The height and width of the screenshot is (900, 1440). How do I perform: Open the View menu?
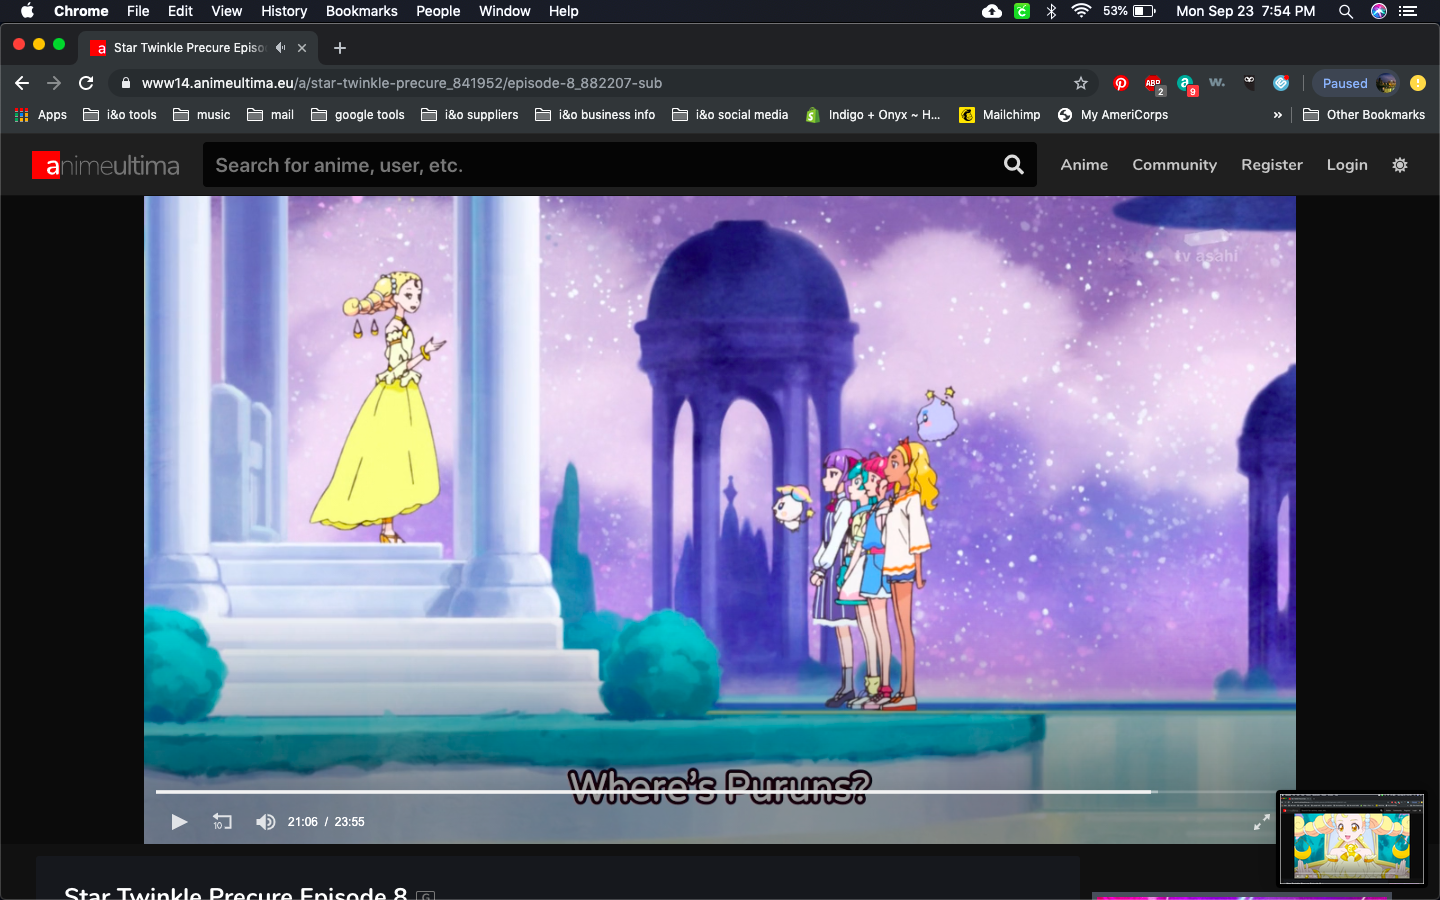click(227, 11)
